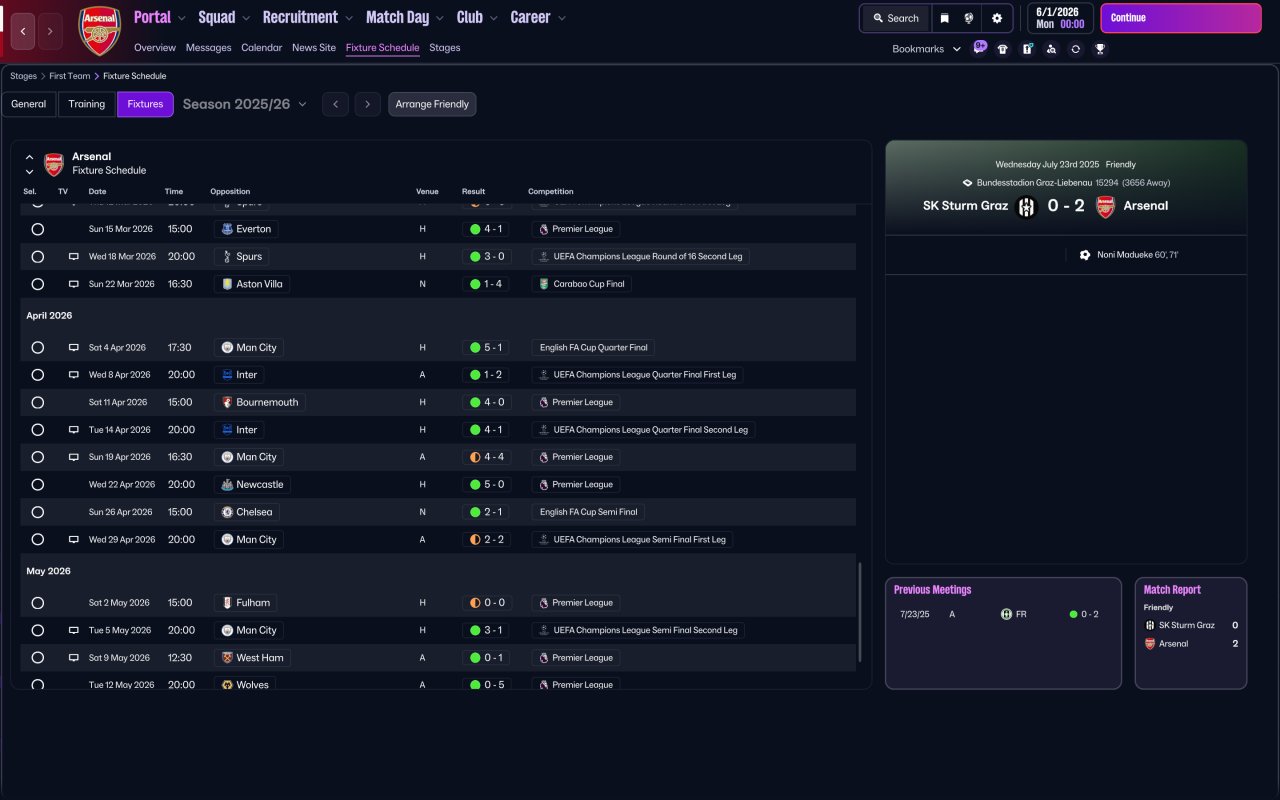The width and height of the screenshot is (1280, 800).
Task: Select the Bournemouth fixture radio button
Action: 37,402
